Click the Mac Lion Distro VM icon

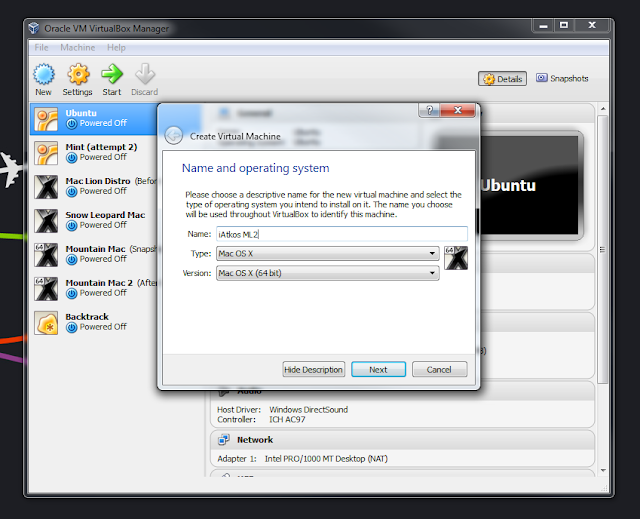(46, 187)
